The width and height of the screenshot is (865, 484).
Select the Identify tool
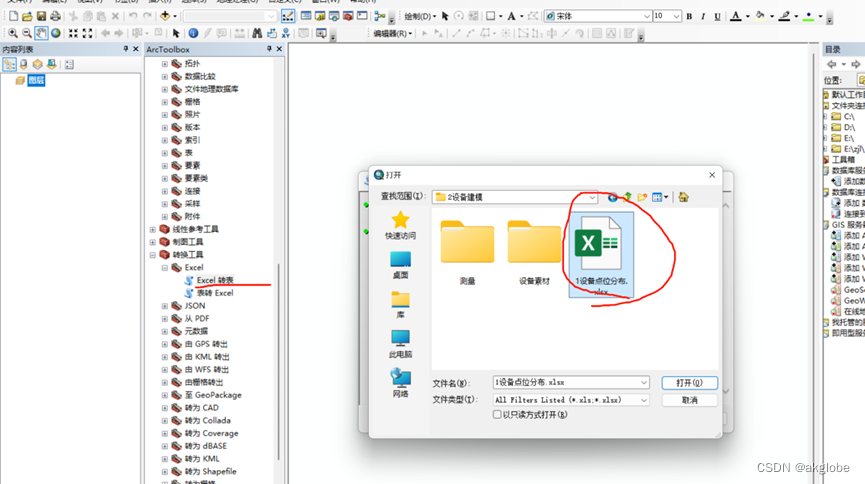(193, 33)
